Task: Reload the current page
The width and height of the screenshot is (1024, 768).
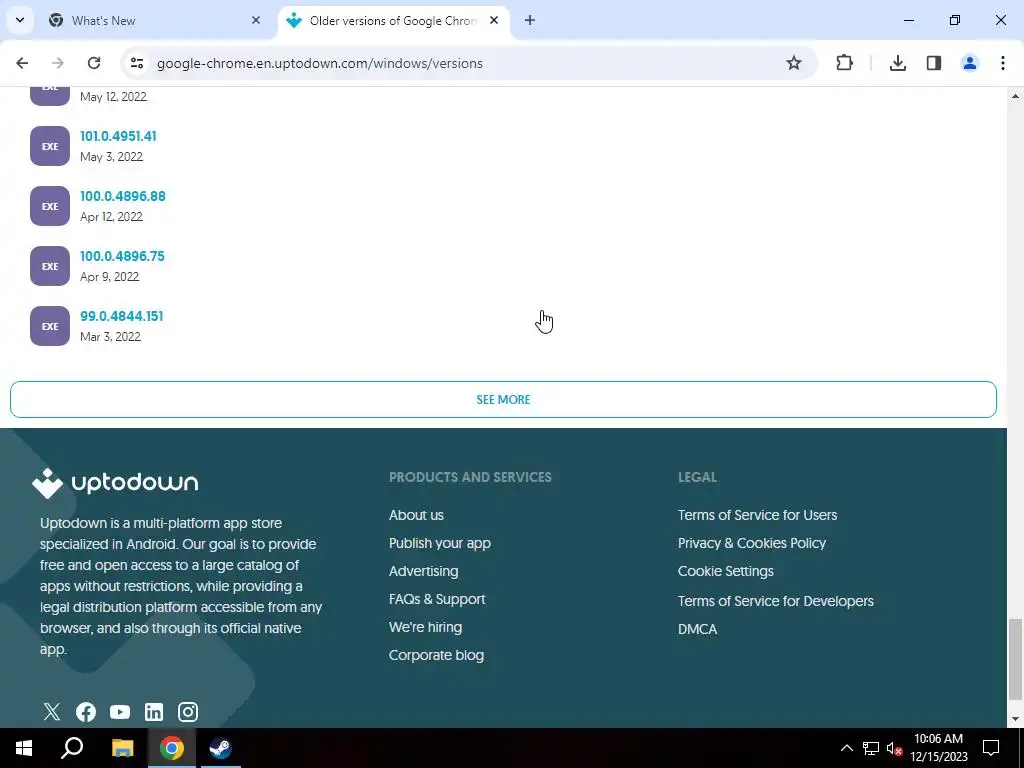Action: 94,63
